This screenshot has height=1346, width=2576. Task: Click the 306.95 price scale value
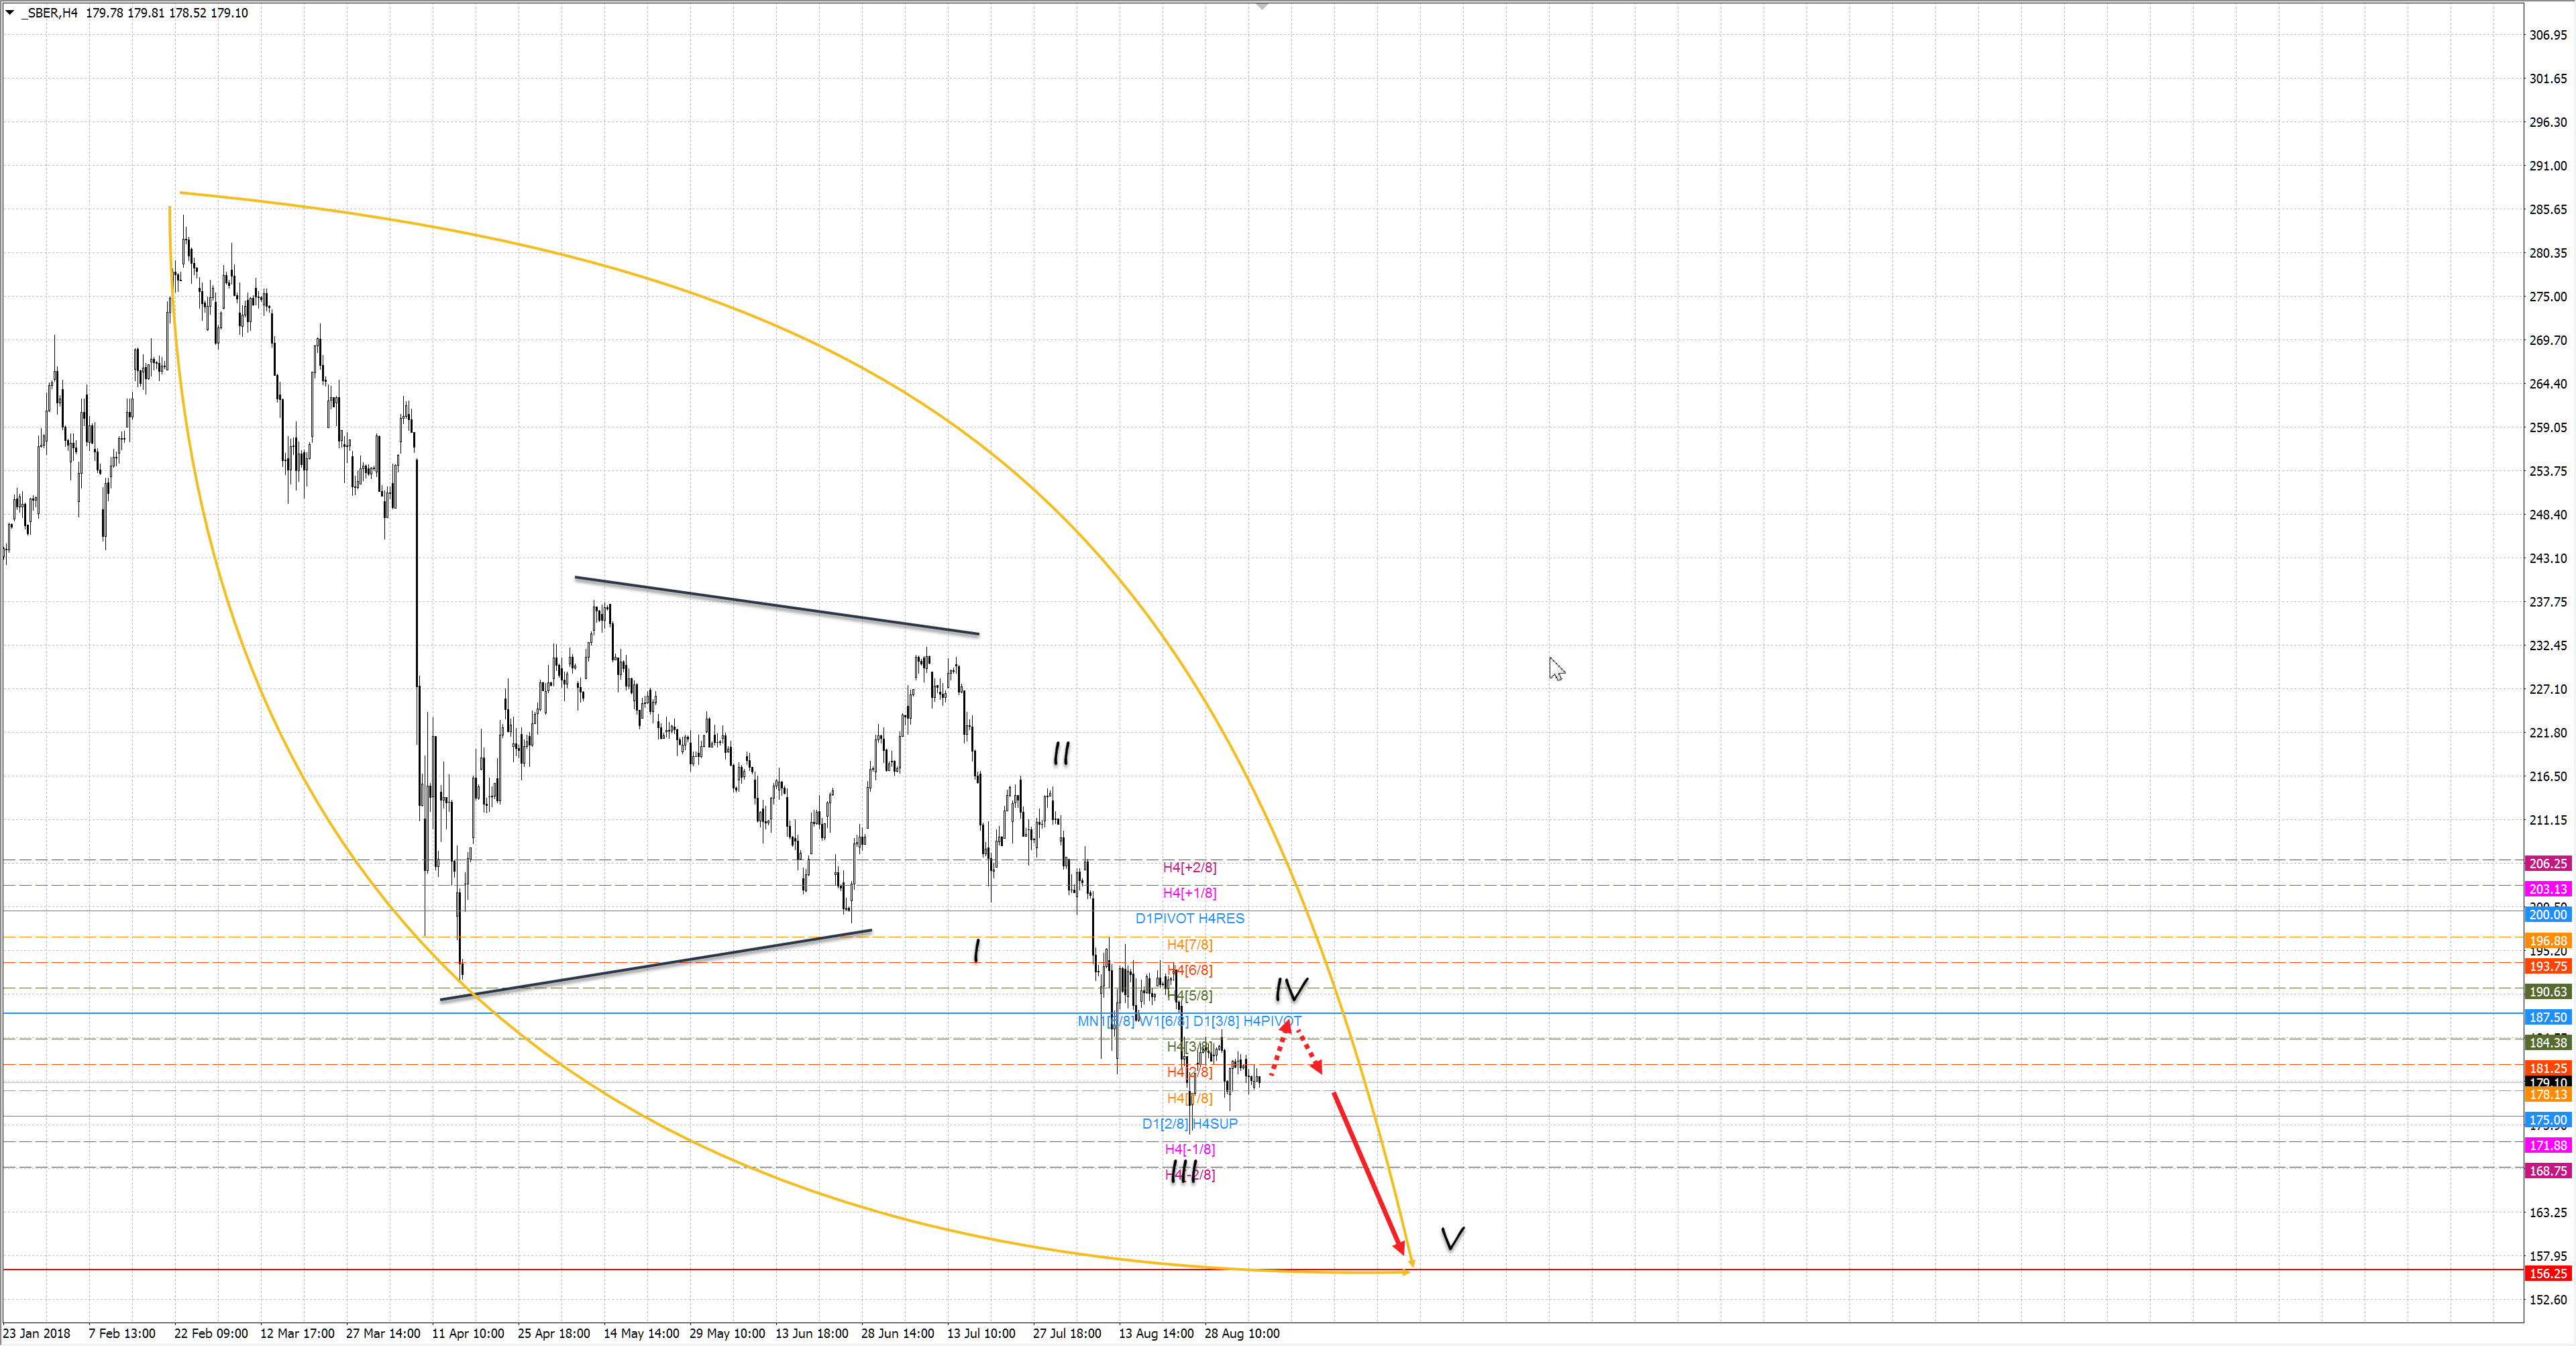(2547, 35)
